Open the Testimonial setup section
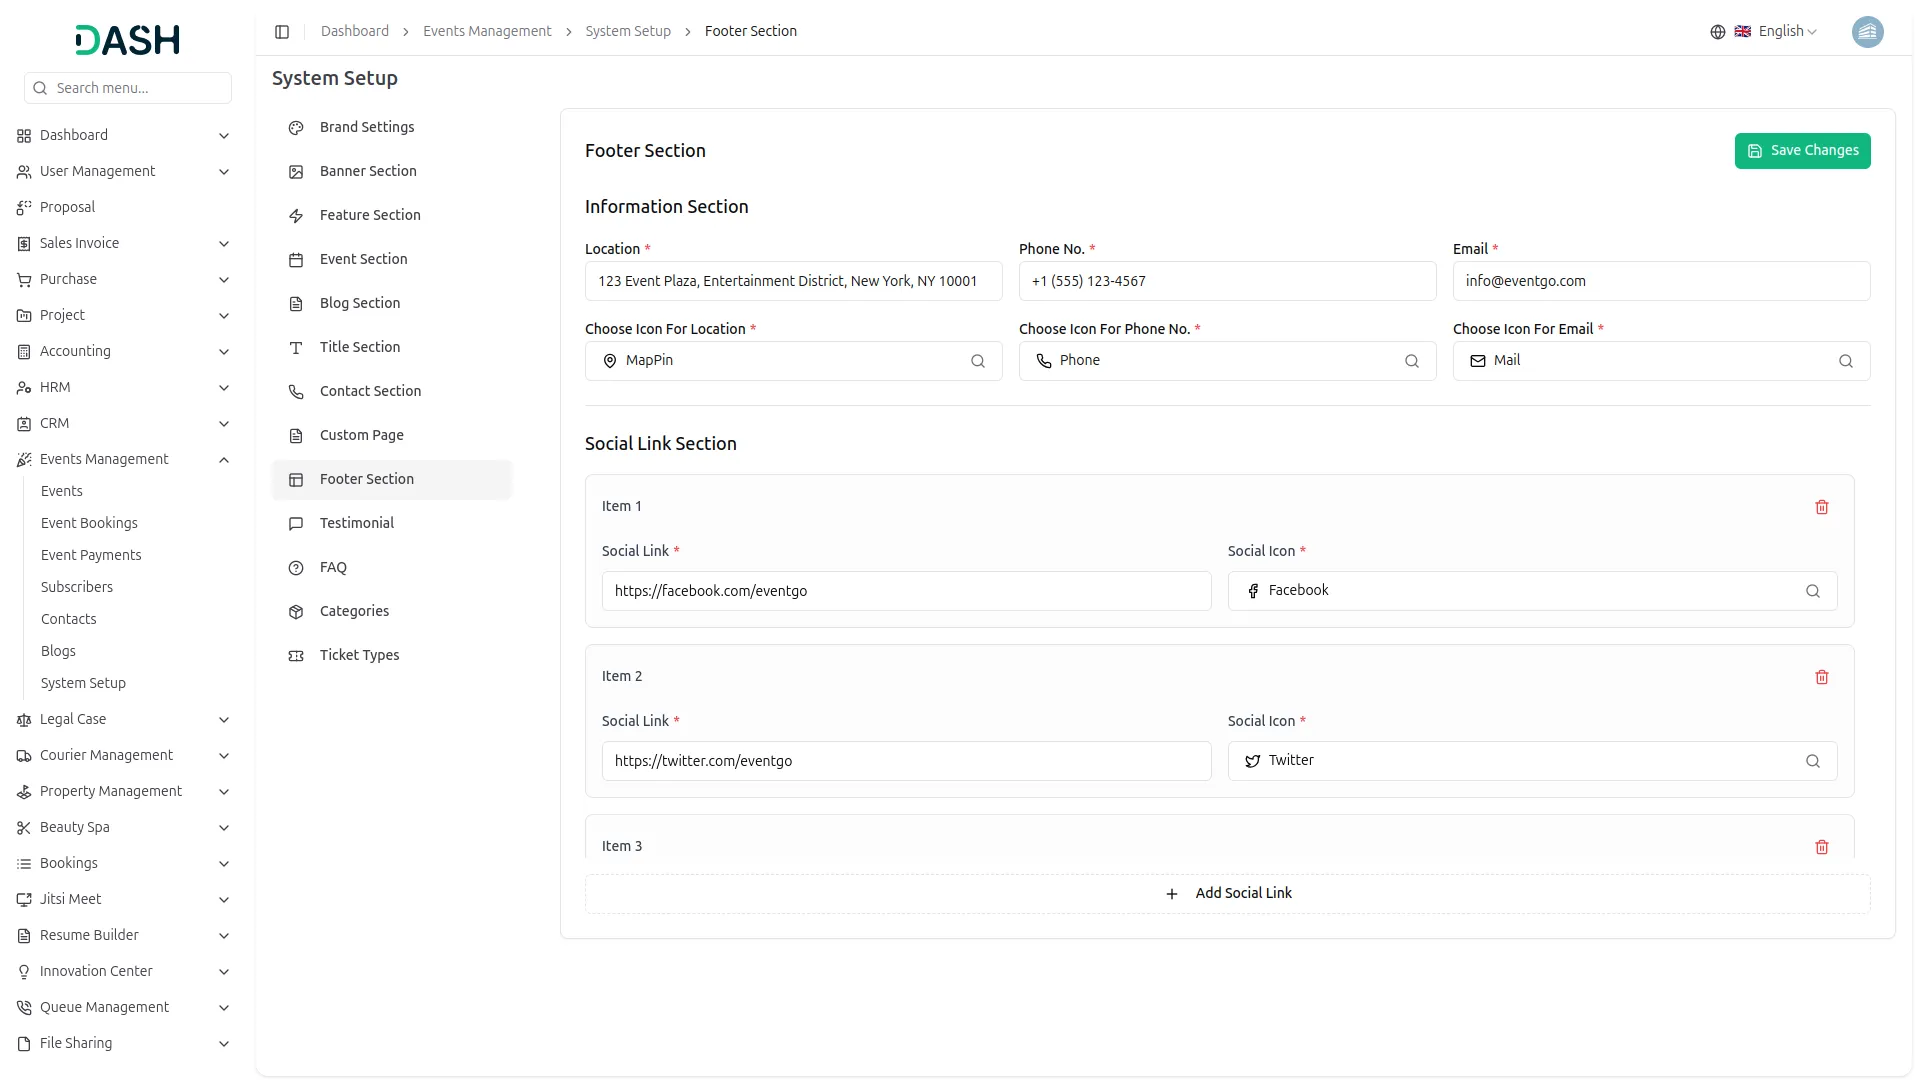 tap(356, 523)
